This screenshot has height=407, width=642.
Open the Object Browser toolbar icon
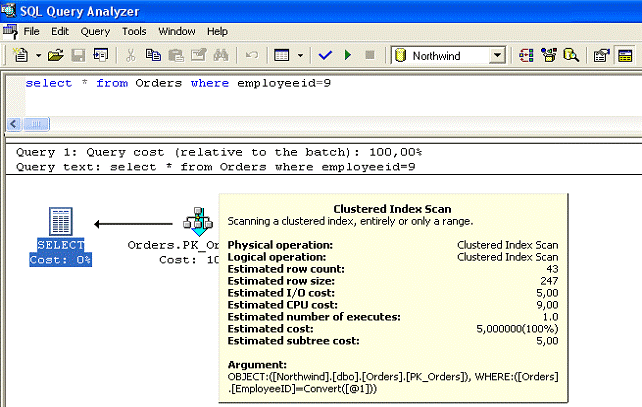pyautogui.click(x=549, y=56)
